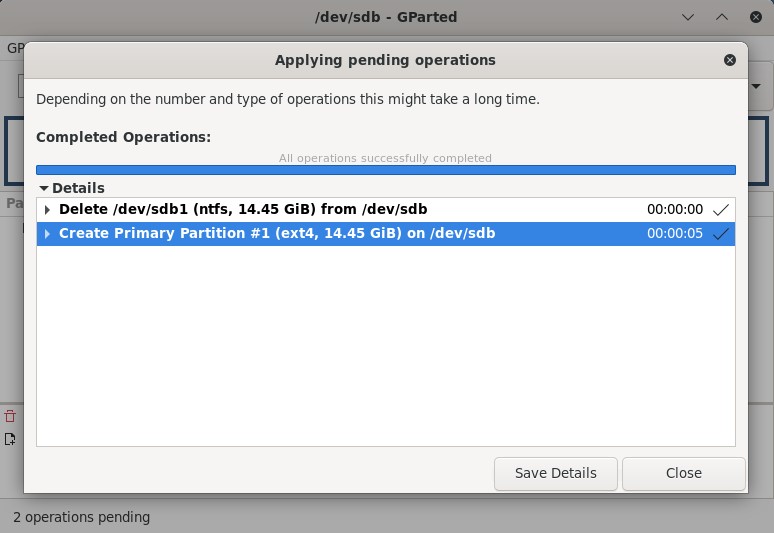Maximize the GParted window
The height and width of the screenshot is (533, 774).
(721, 17)
